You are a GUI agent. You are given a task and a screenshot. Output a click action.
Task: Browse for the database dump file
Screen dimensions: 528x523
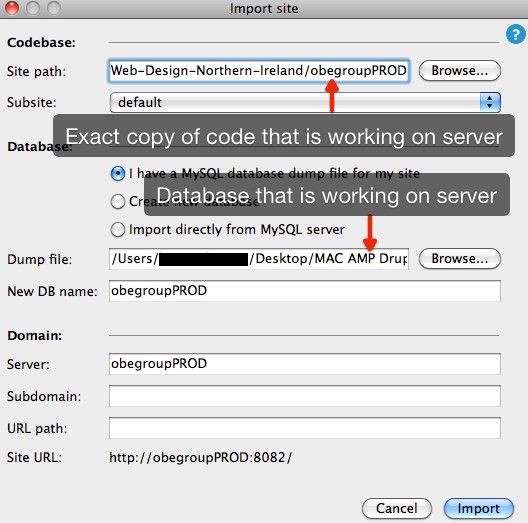(460, 259)
